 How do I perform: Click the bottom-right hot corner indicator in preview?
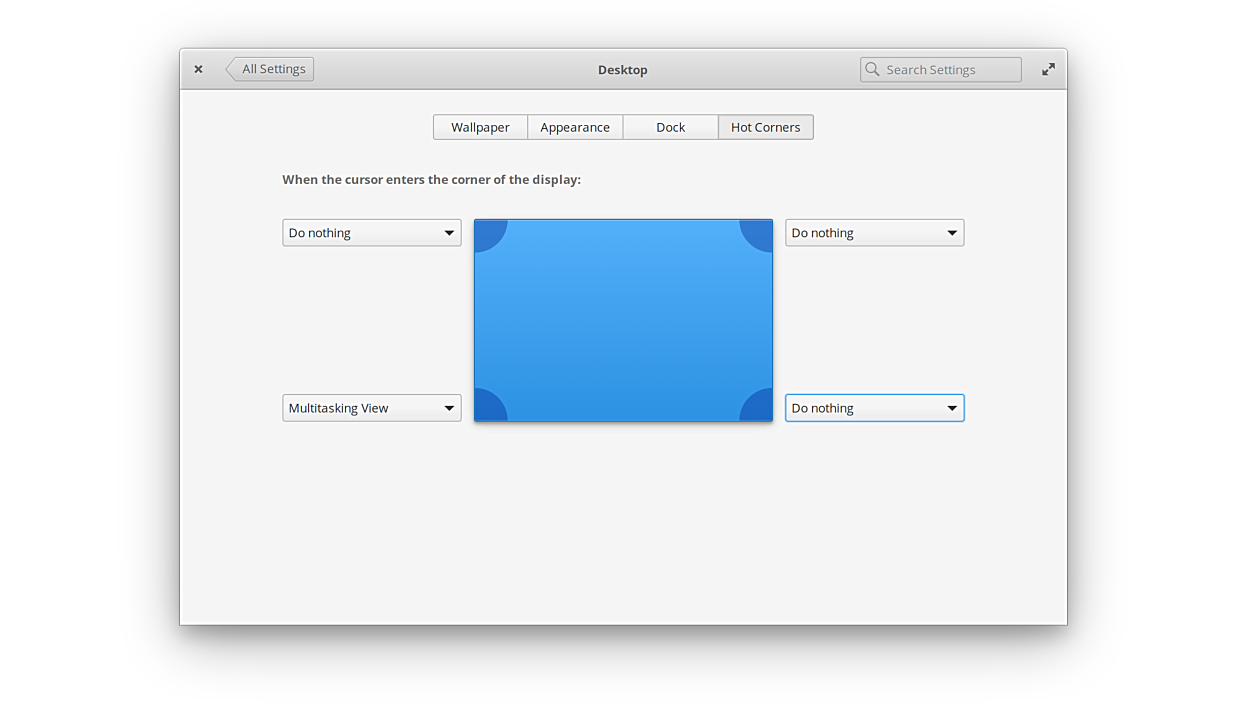pyautogui.click(x=759, y=408)
